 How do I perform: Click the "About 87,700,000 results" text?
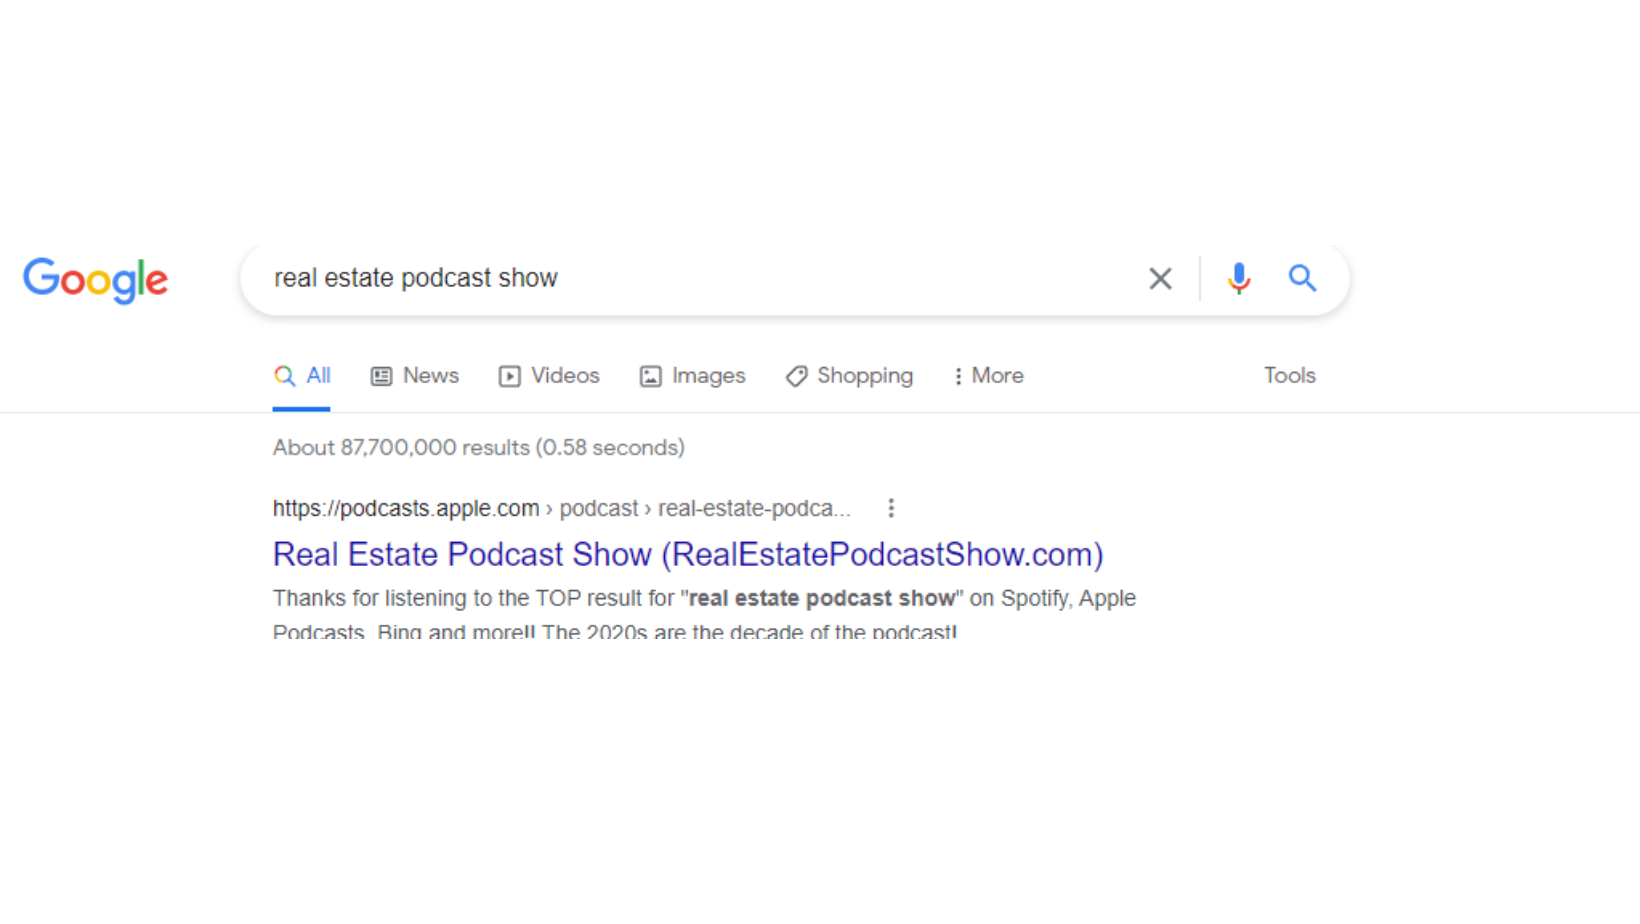pyautogui.click(x=402, y=448)
